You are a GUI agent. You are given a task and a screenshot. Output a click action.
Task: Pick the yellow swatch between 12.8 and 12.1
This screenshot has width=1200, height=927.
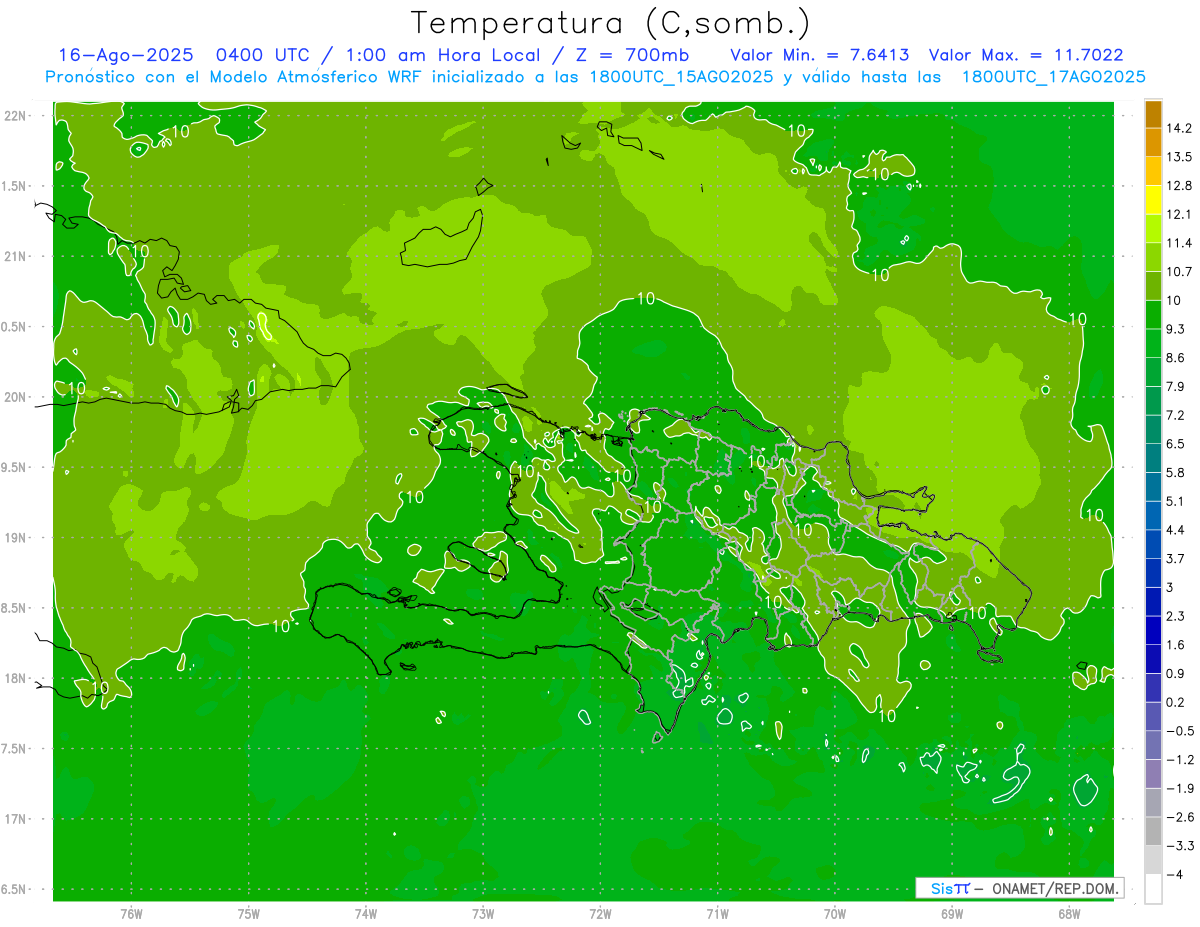(x=1153, y=200)
